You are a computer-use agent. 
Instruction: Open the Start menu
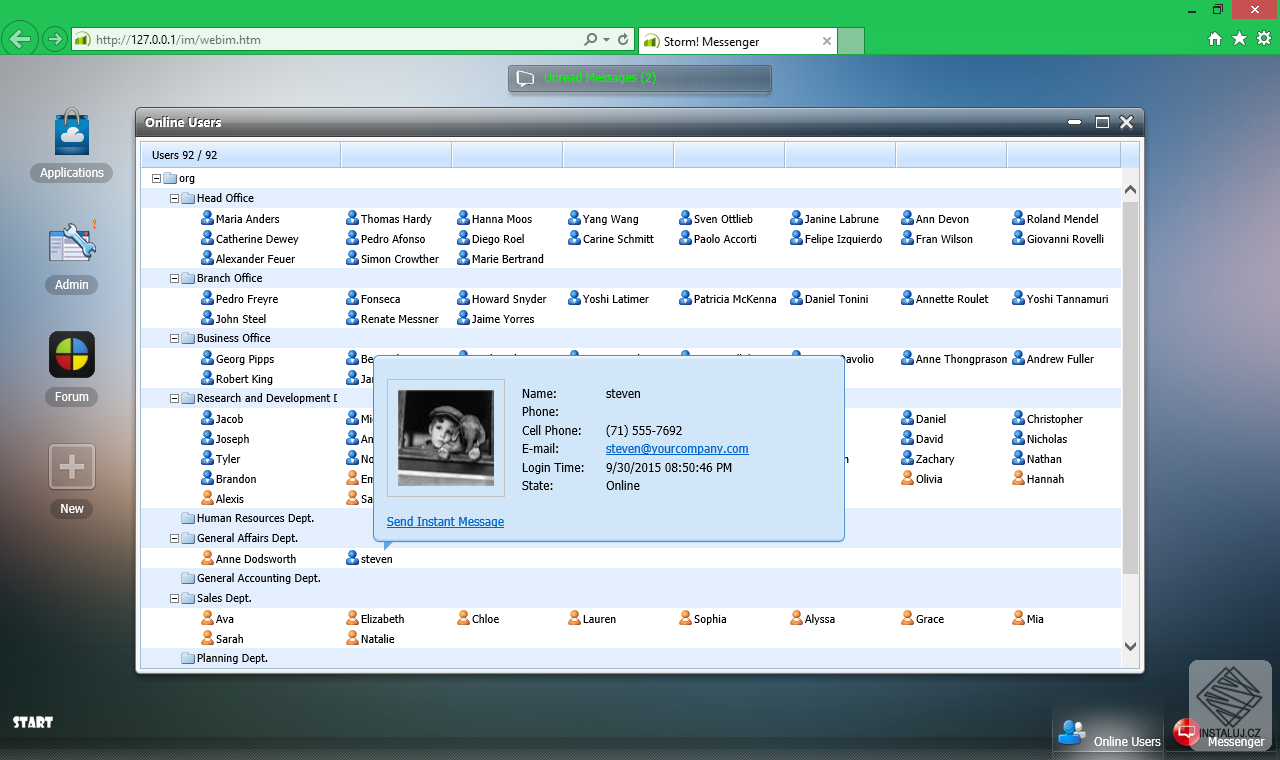[x=32, y=721]
